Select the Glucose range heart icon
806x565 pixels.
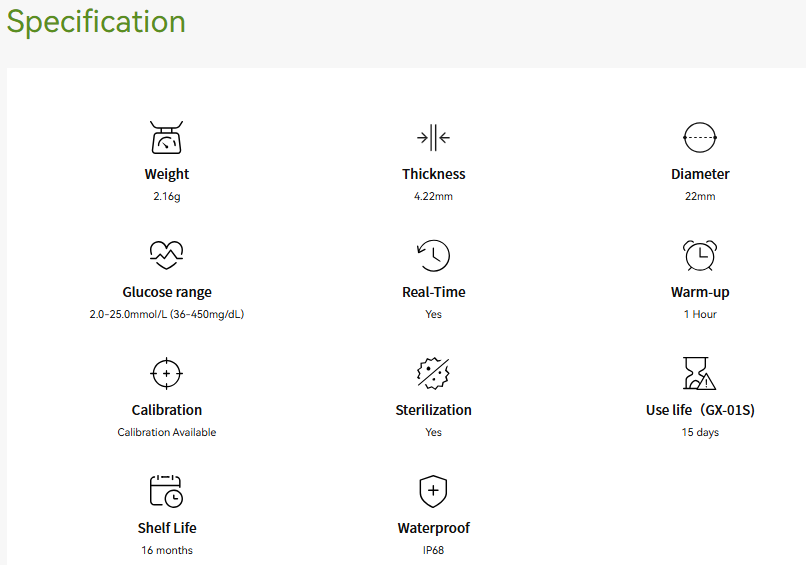167,255
